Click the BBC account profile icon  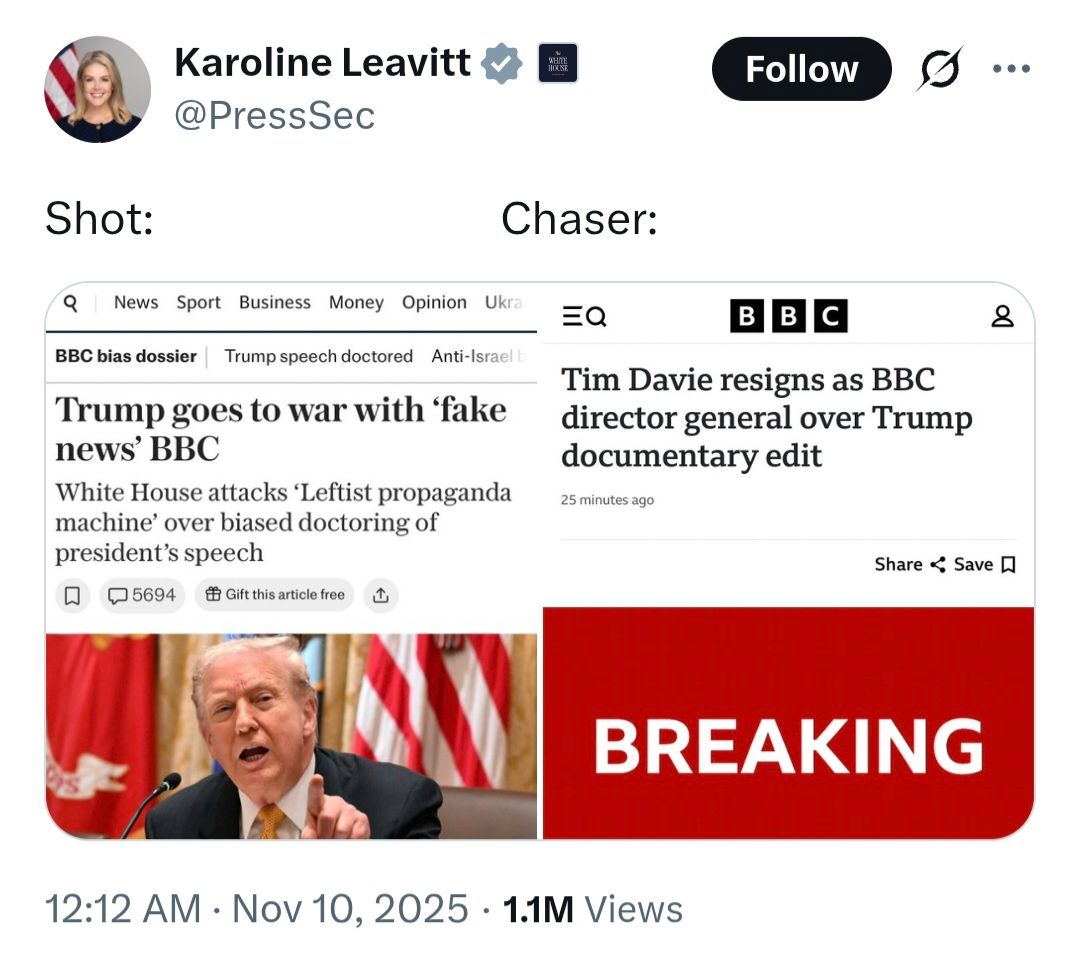coord(1002,316)
